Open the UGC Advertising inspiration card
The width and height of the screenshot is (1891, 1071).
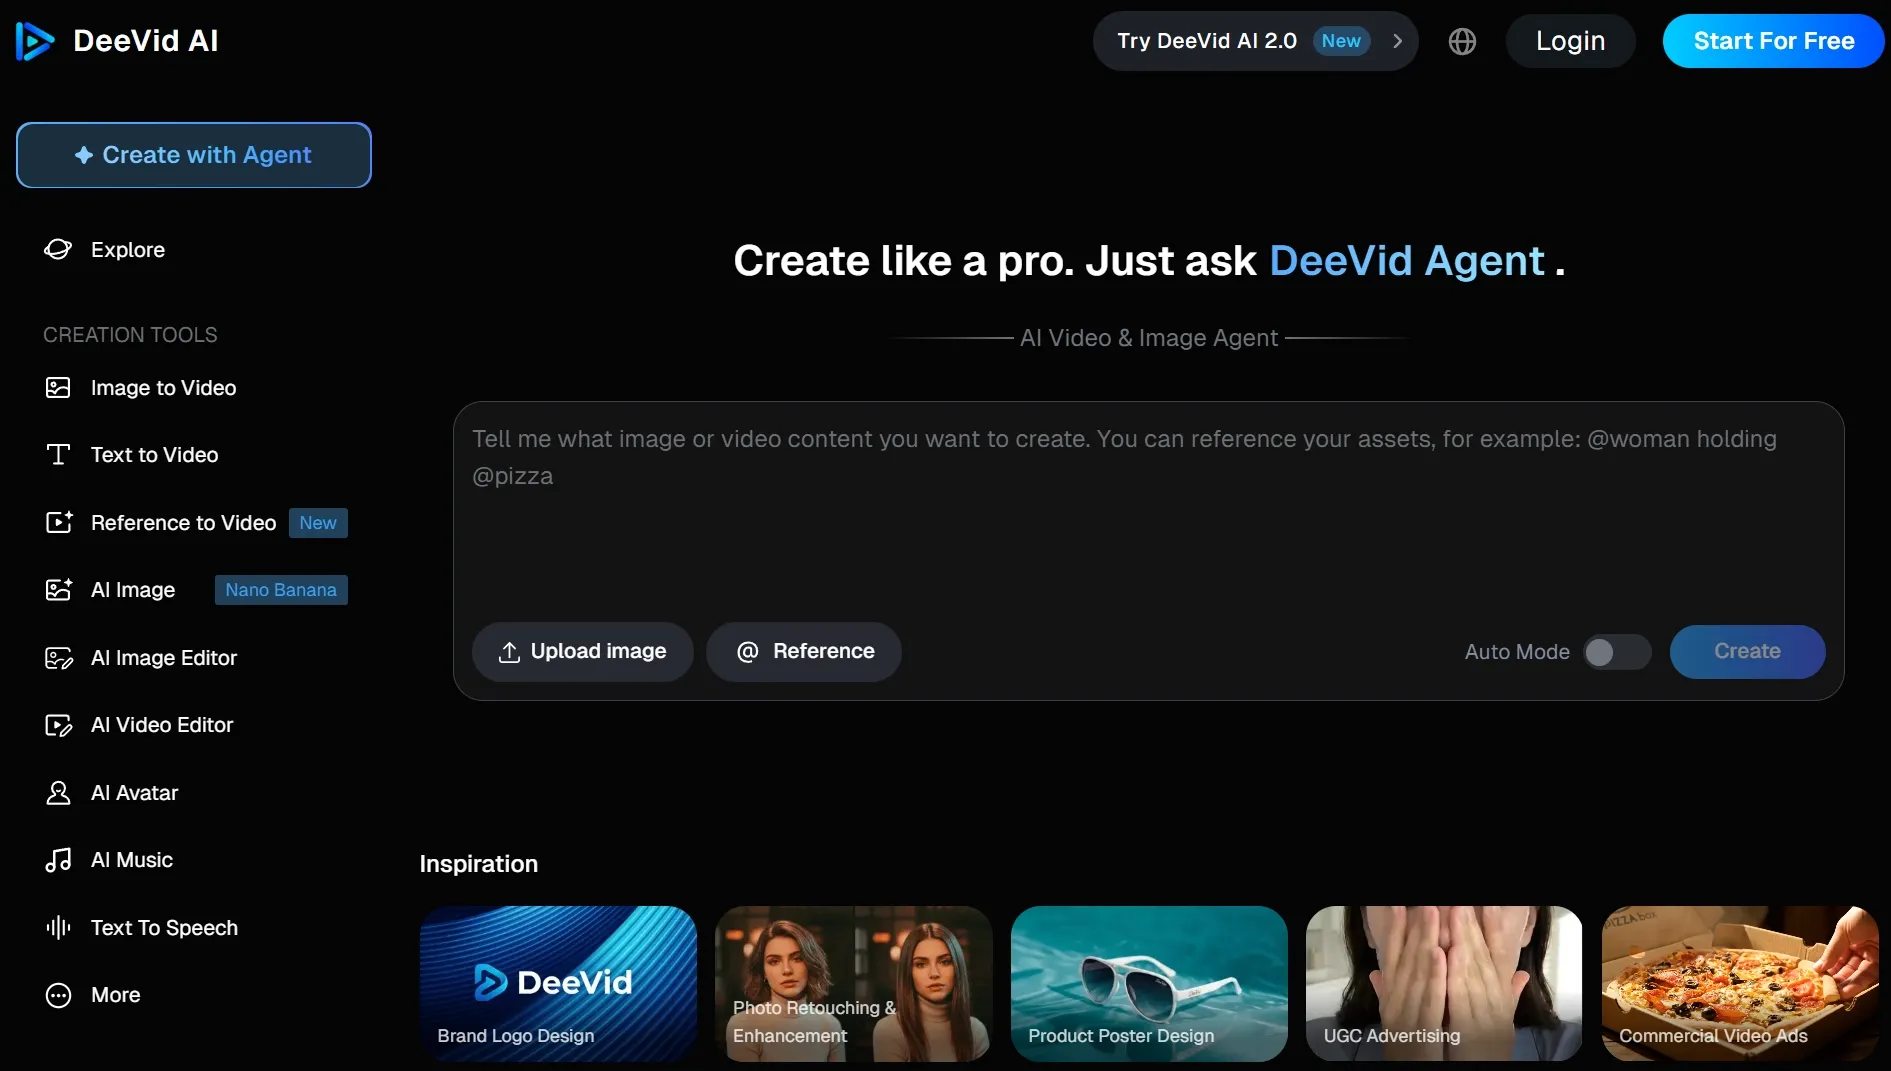[1444, 984]
